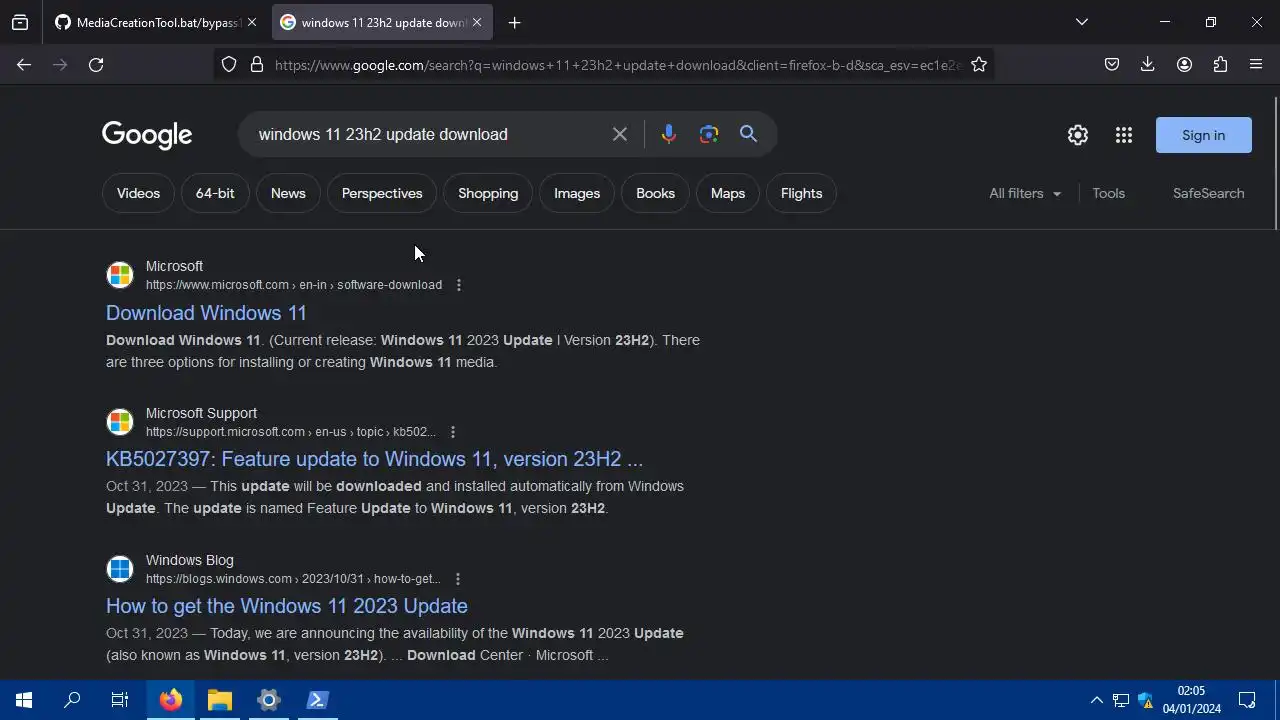Open more options for Windows Blog result
The width and height of the screenshot is (1280, 720).
[457, 579]
